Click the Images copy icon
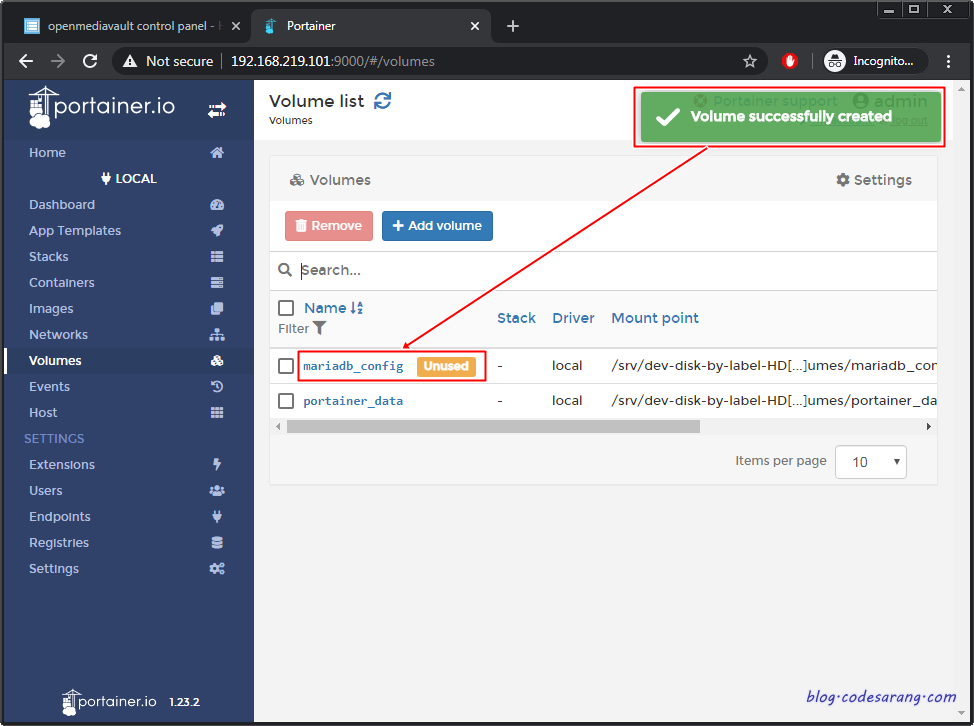974x726 pixels. (217, 309)
